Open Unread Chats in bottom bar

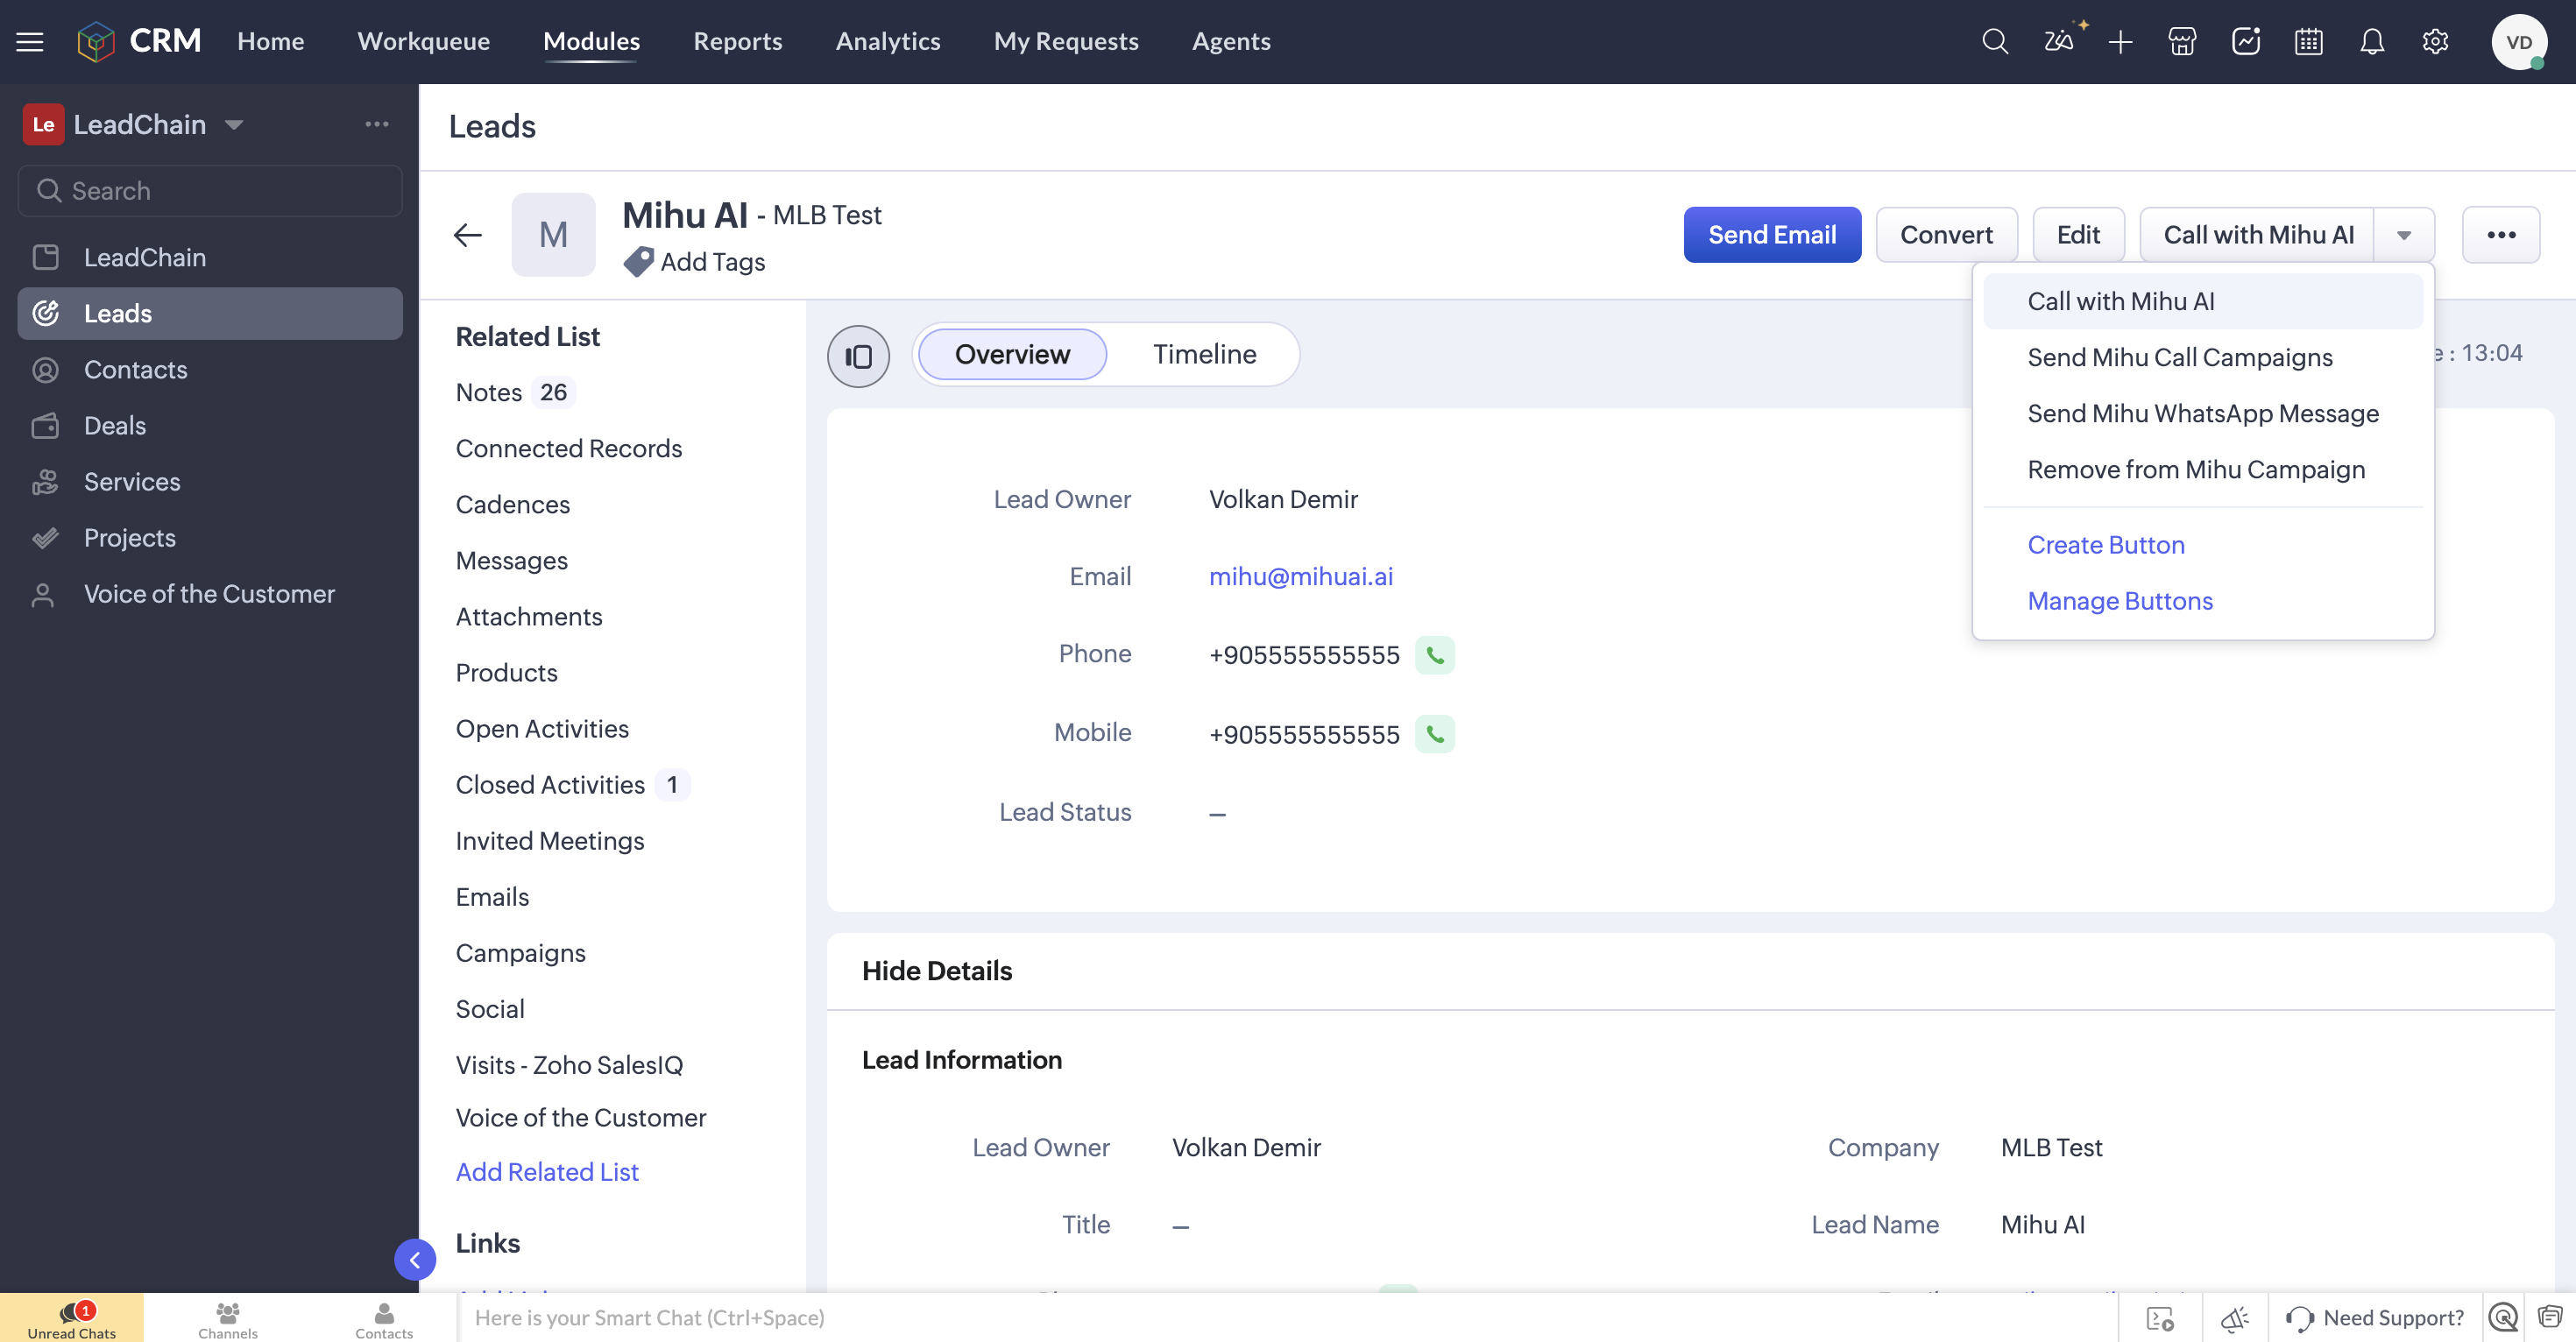point(72,1319)
